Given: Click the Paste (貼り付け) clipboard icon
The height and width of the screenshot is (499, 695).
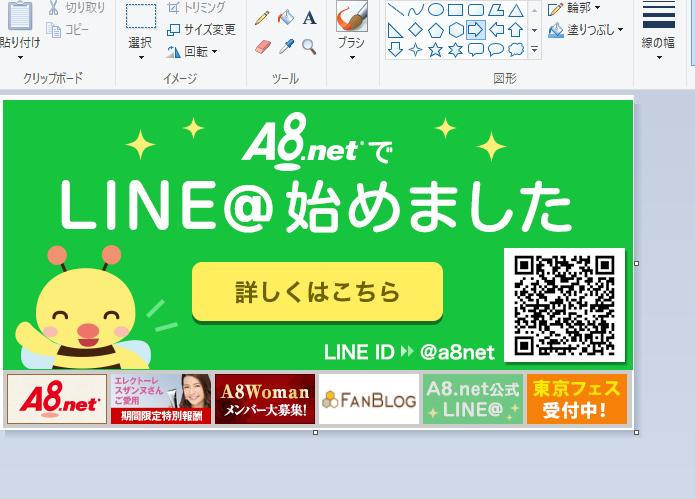Looking at the screenshot, I should [20, 16].
